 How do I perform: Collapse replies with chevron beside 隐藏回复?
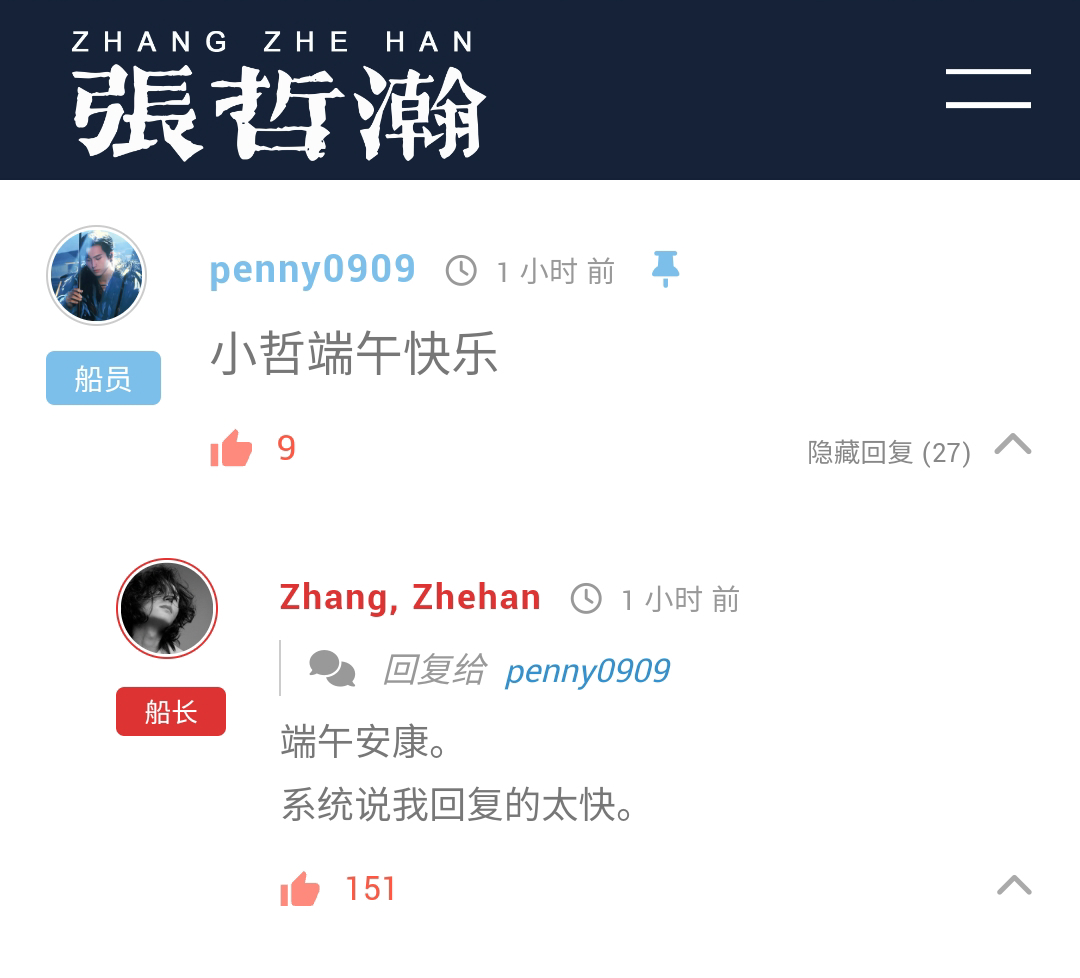[x=1012, y=444]
